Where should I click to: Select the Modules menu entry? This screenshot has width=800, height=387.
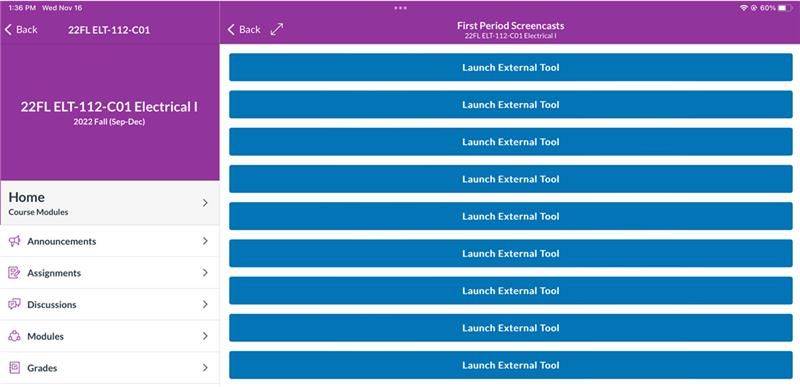[x=110, y=336]
